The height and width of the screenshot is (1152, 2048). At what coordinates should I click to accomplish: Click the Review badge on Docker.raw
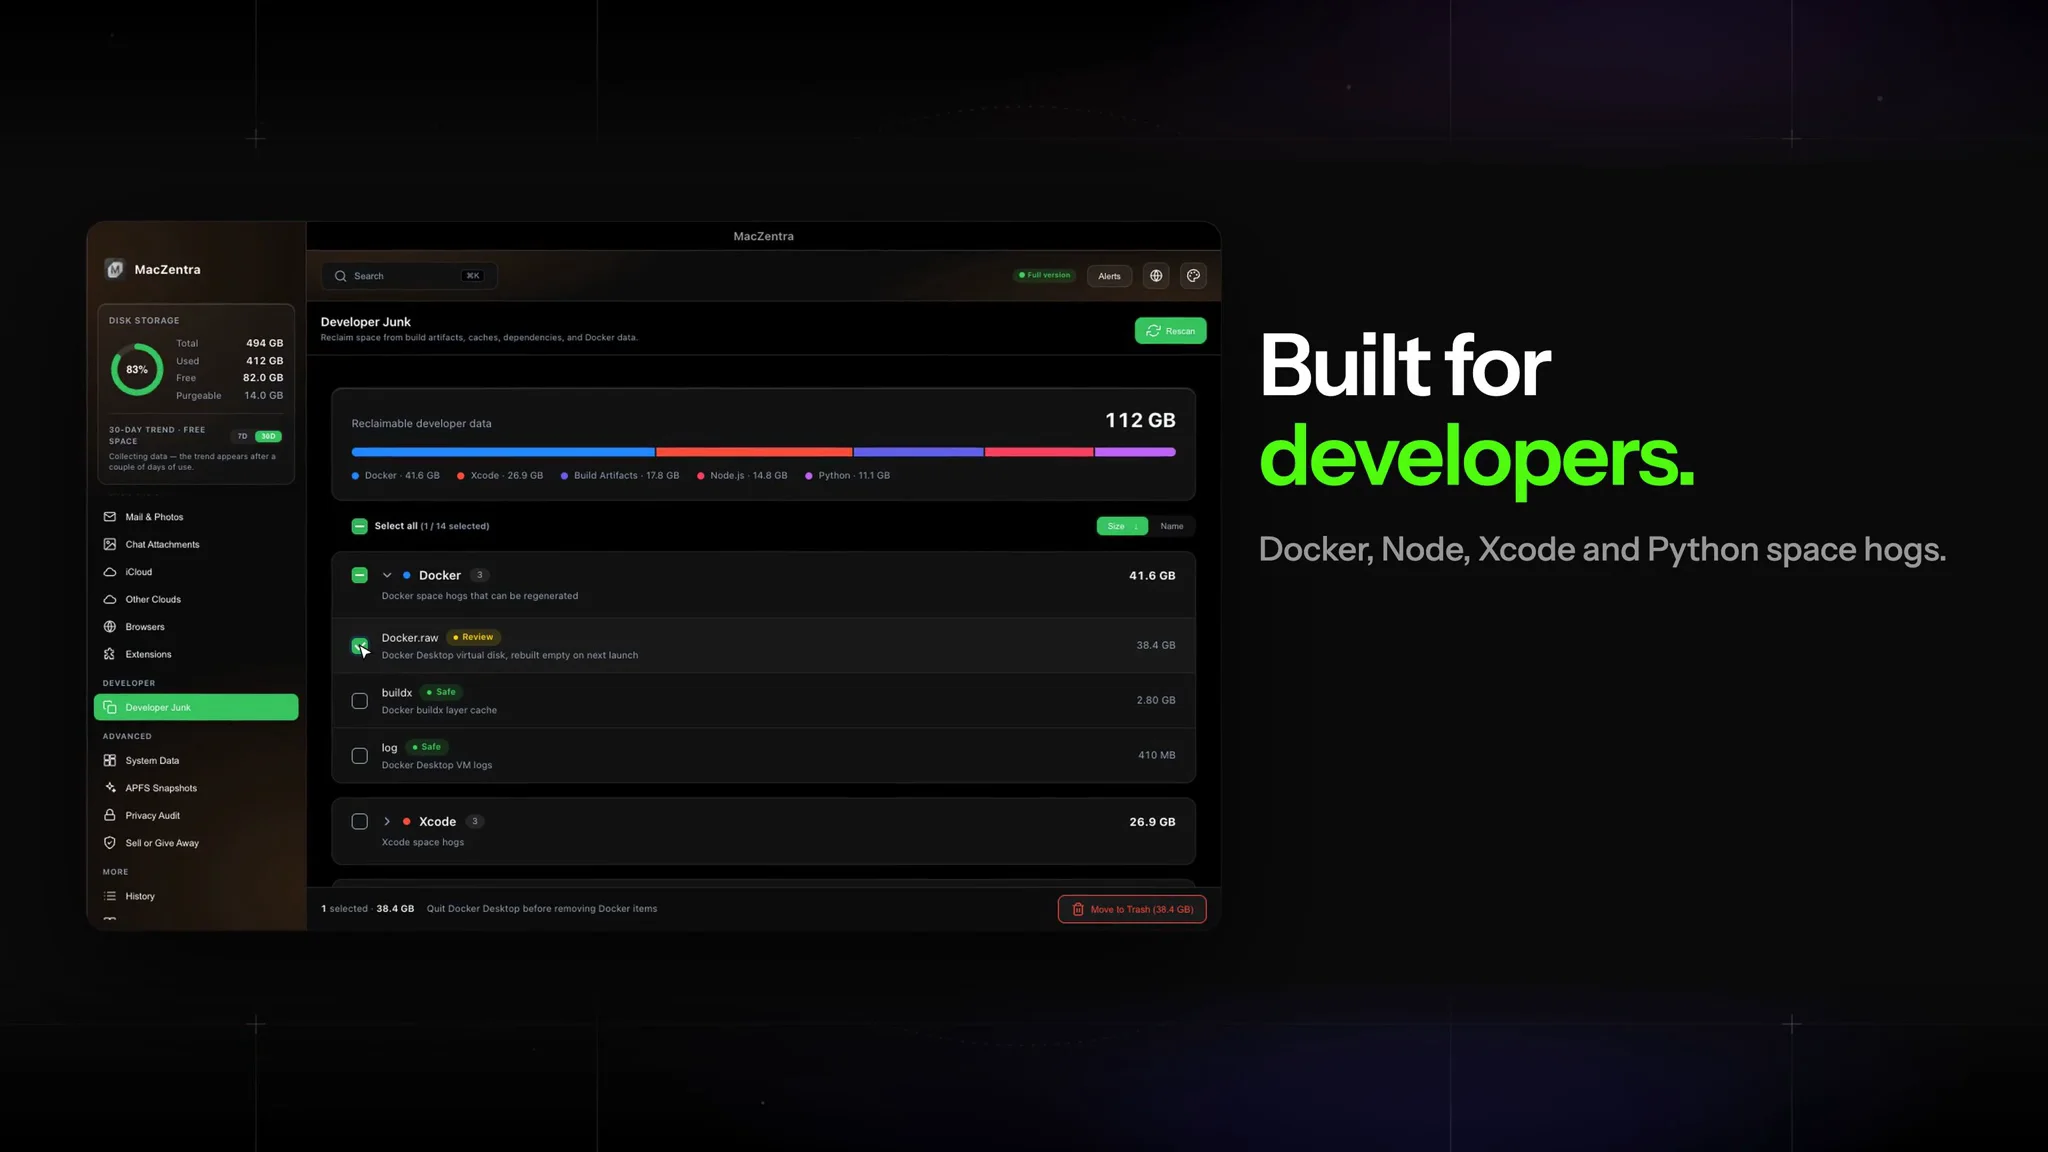click(x=473, y=637)
